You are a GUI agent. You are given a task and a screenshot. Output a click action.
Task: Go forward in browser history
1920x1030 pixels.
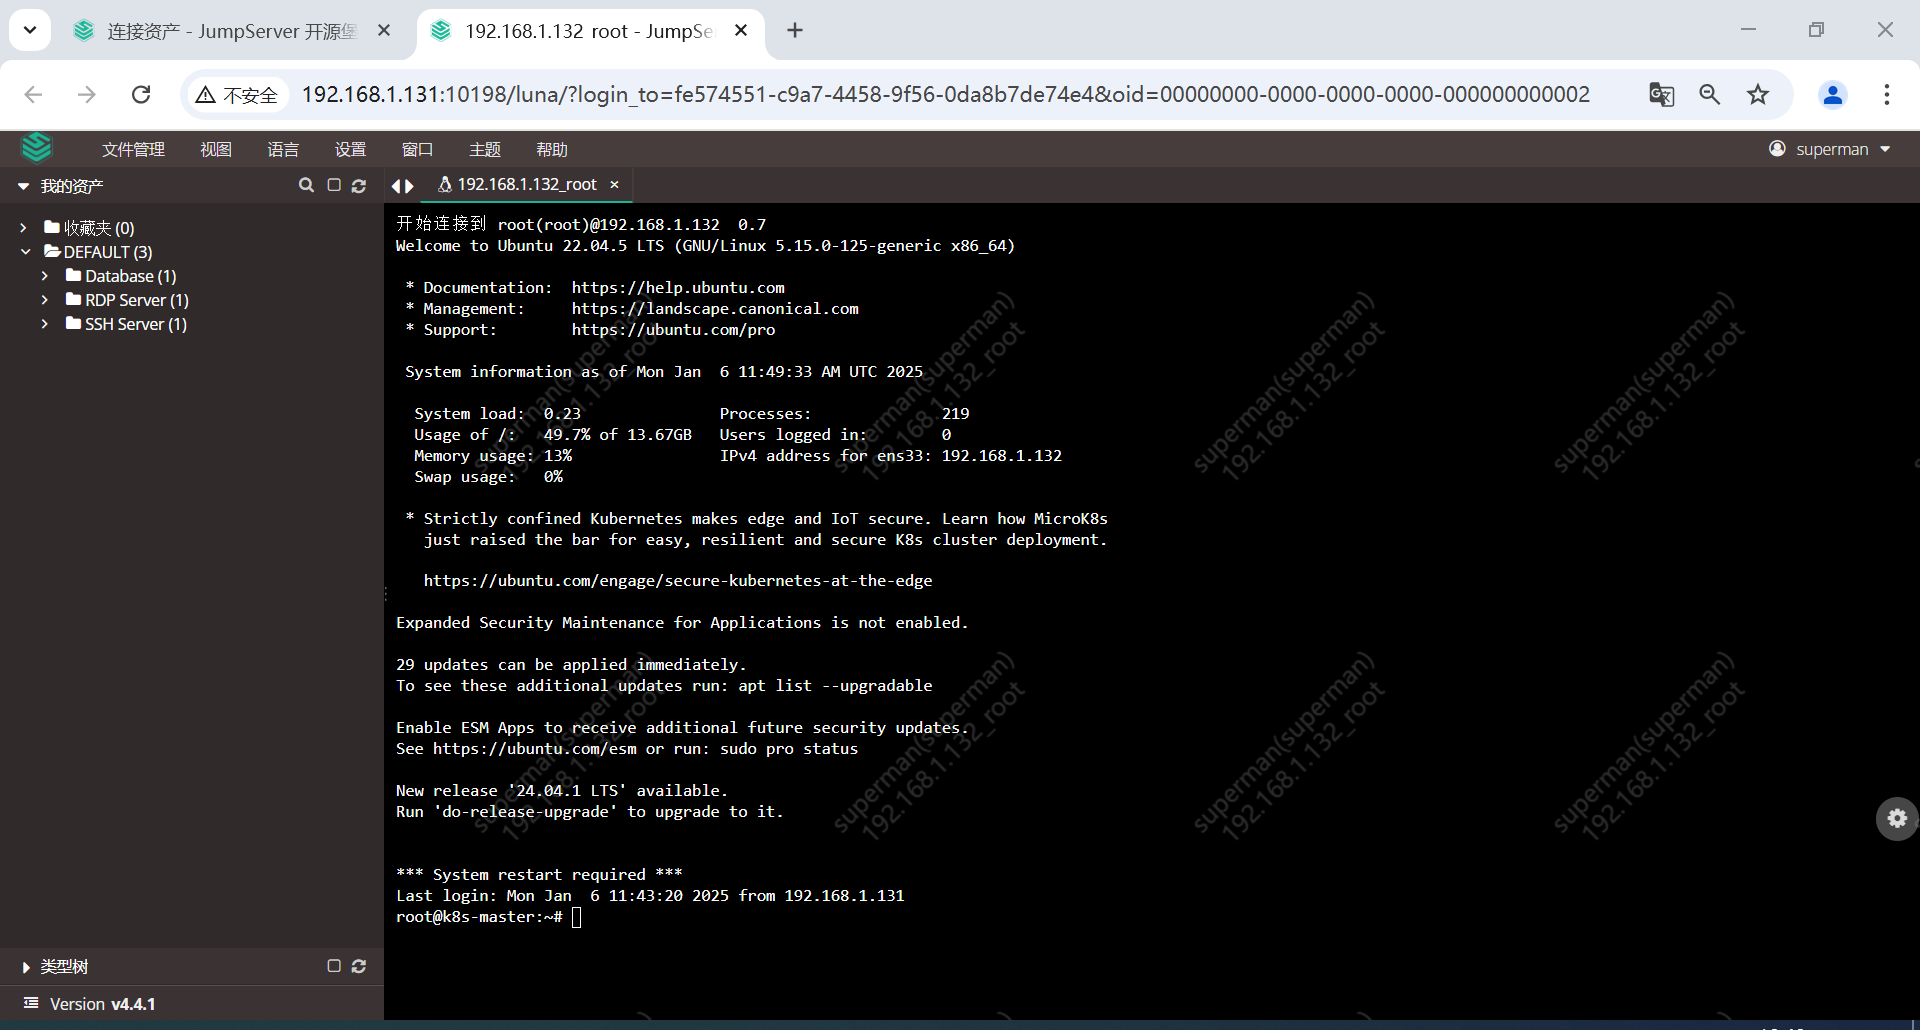87,95
